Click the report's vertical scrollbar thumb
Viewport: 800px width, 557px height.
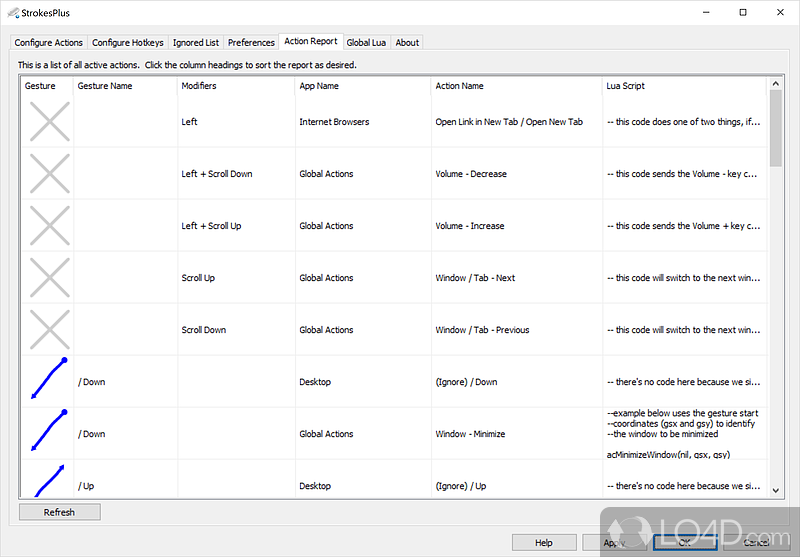tap(776, 129)
